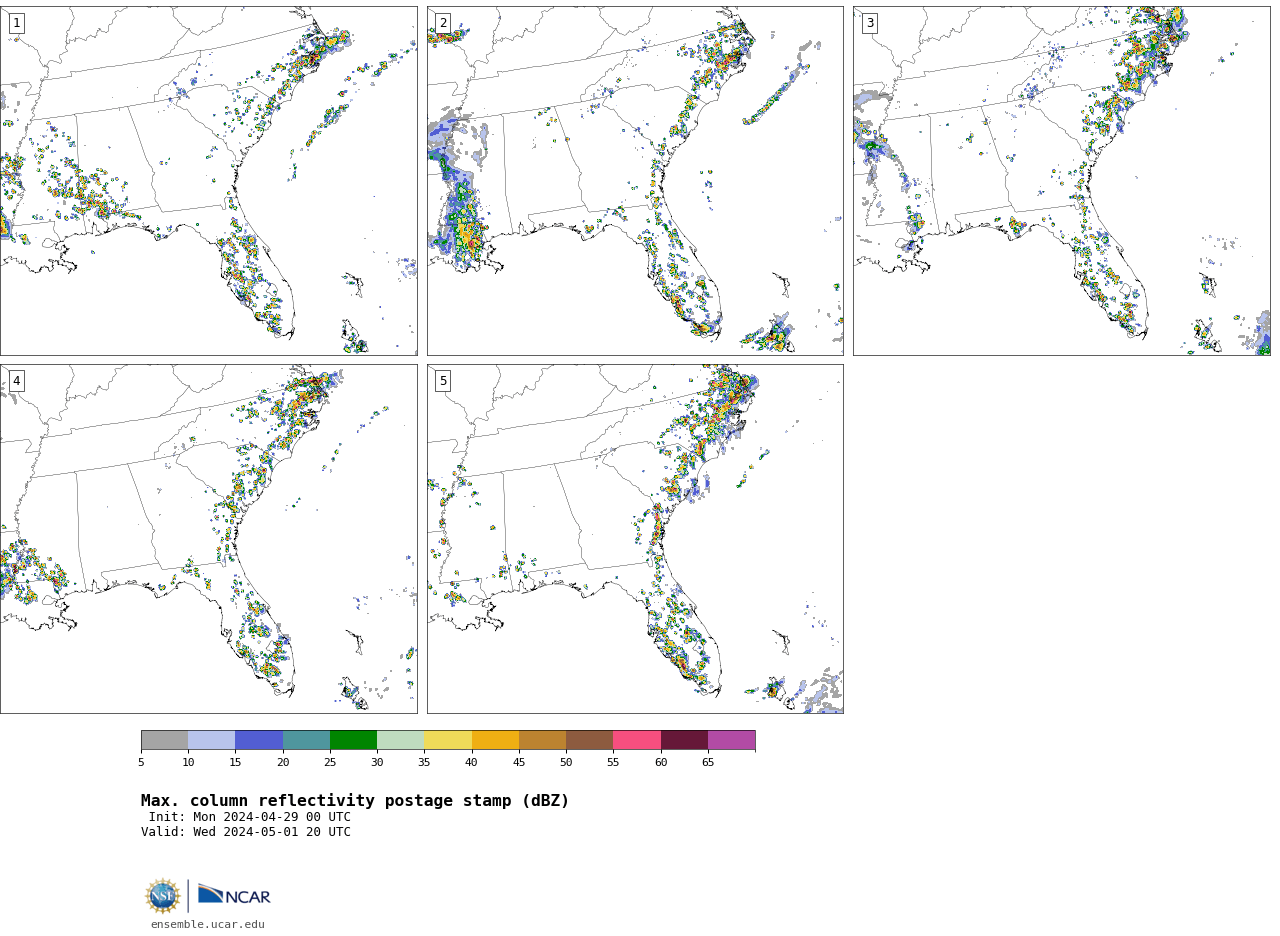Click the colorbar tick label 50

click(x=566, y=763)
